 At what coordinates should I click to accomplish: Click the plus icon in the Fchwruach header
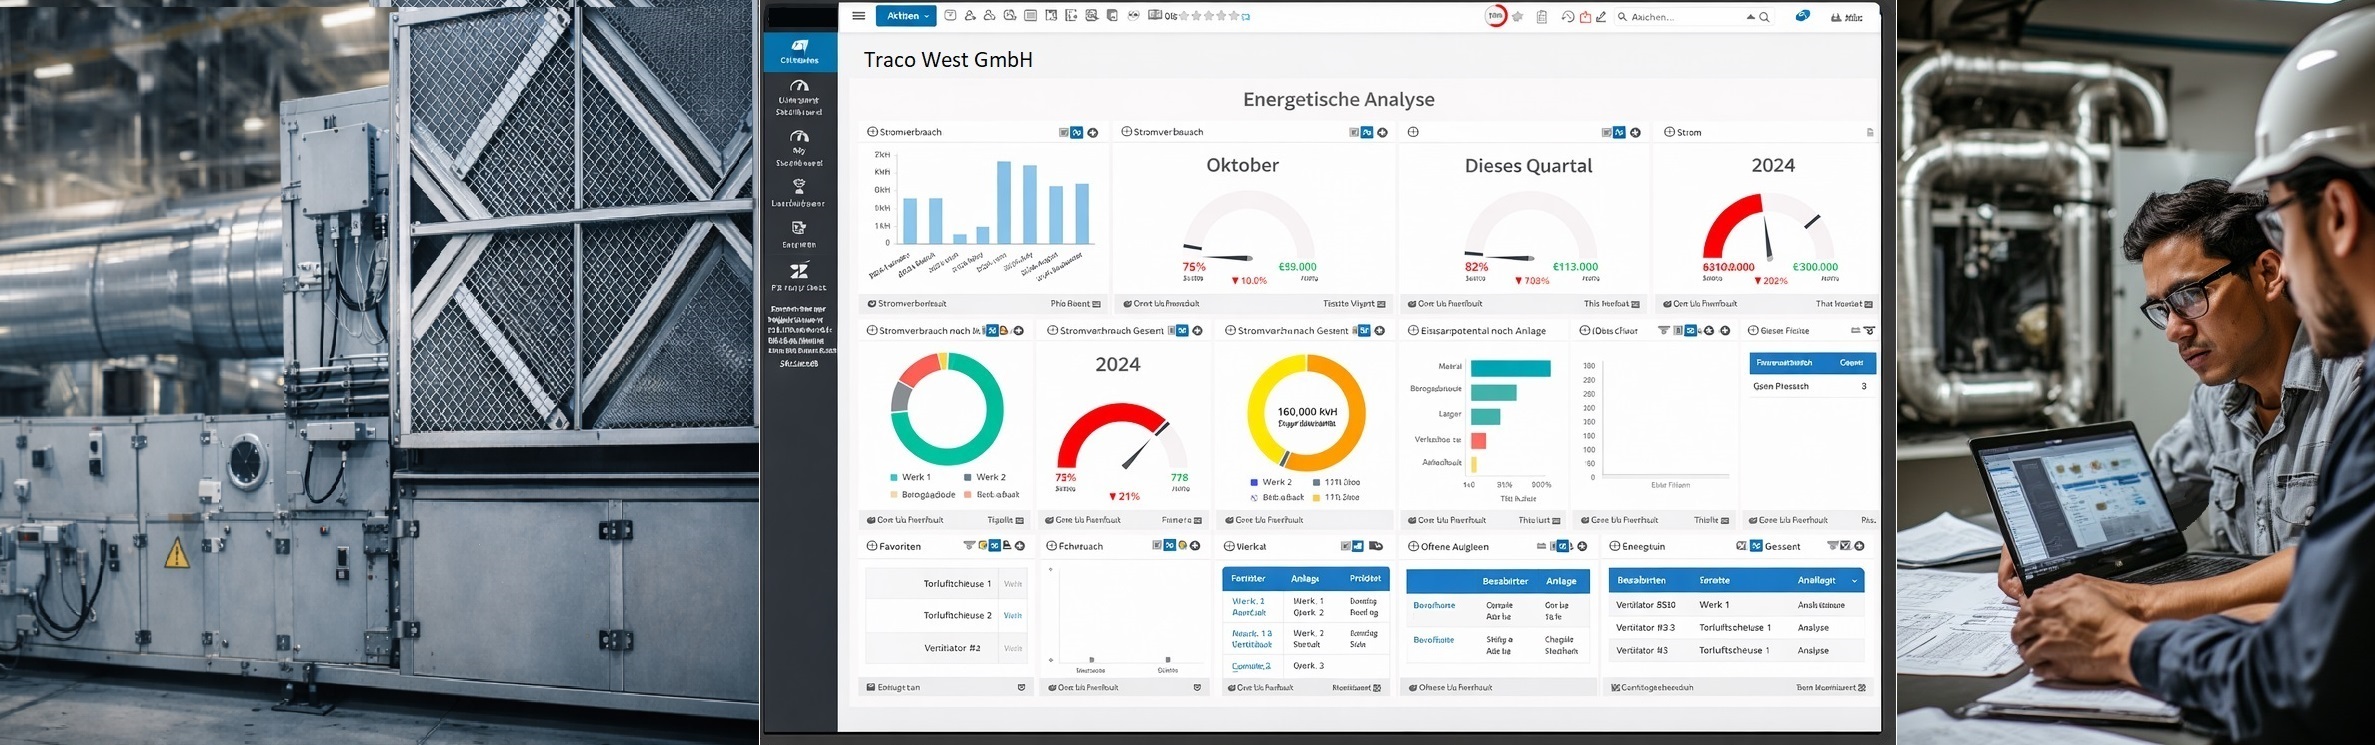coord(1196,546)
